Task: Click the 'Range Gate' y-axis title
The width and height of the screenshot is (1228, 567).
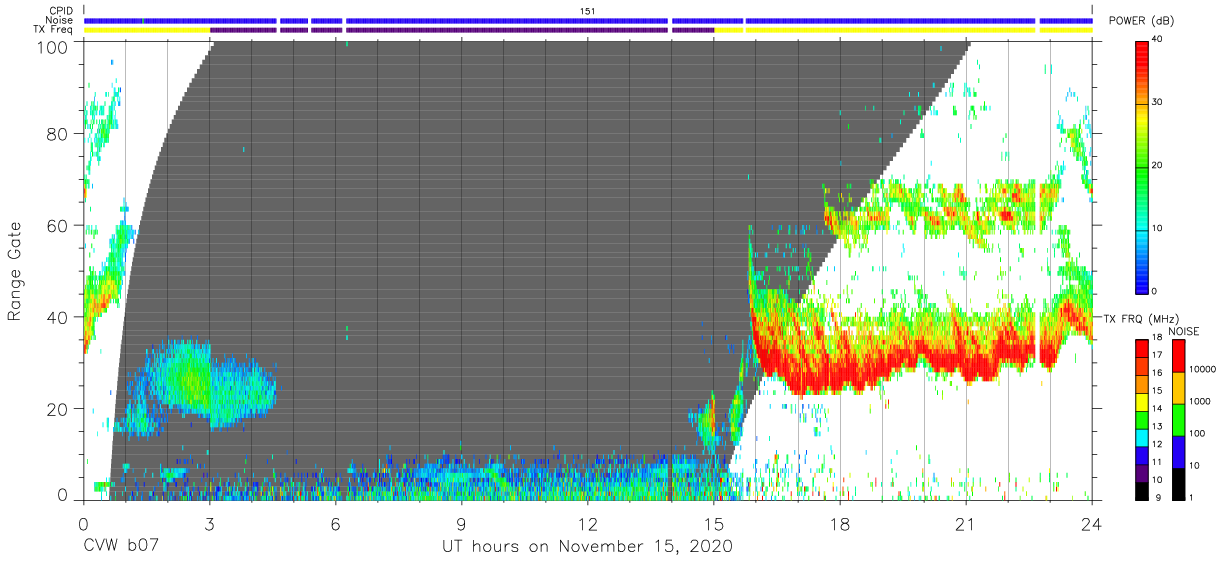Action: click(x=15, y=272)
